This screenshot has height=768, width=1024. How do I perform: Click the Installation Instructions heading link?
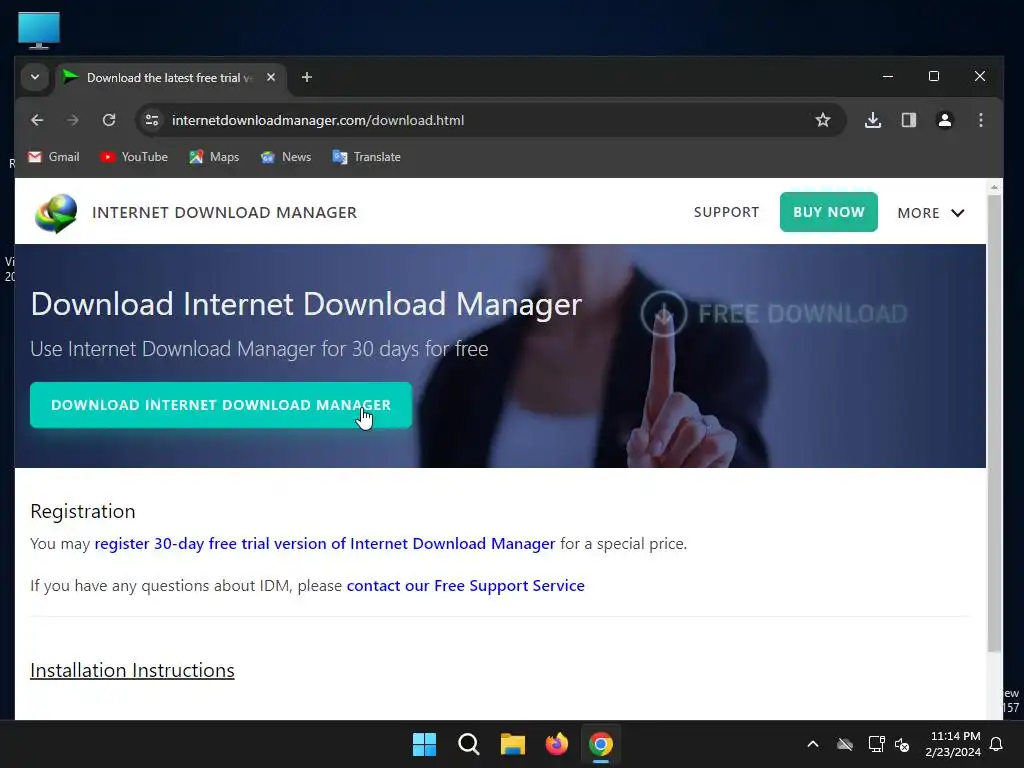click(132, 671)
